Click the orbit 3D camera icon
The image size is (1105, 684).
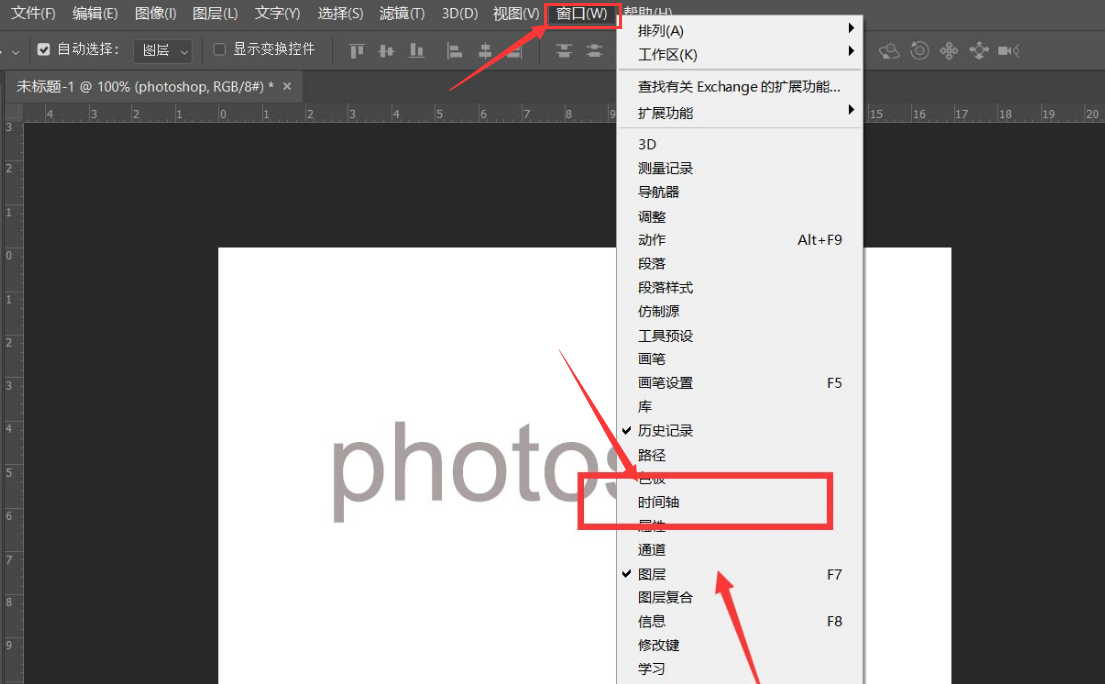click(x=890, y=50)
